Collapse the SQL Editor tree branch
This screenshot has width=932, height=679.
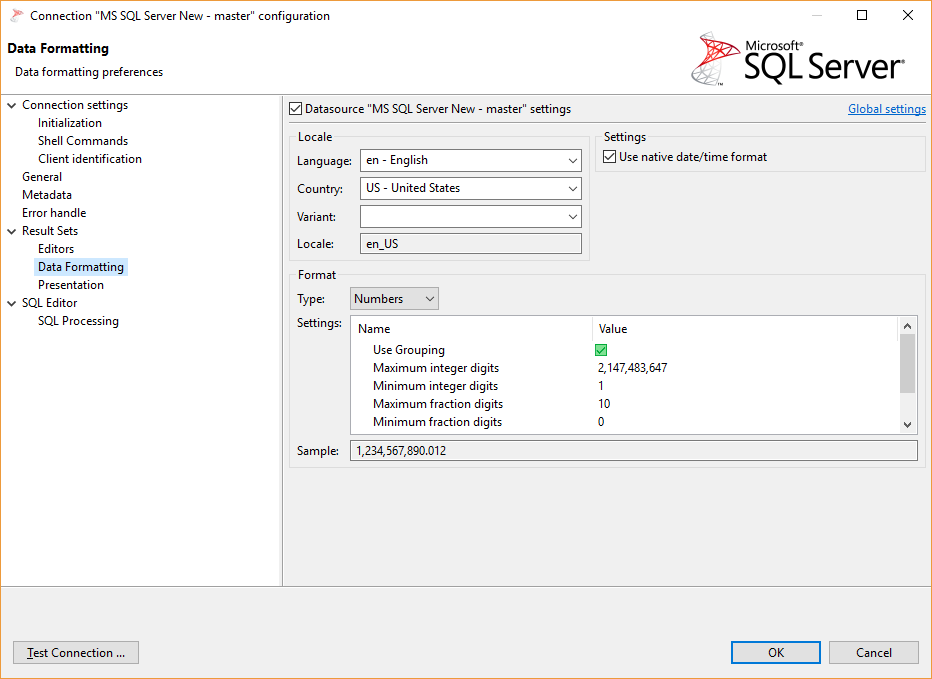point(12,302)
